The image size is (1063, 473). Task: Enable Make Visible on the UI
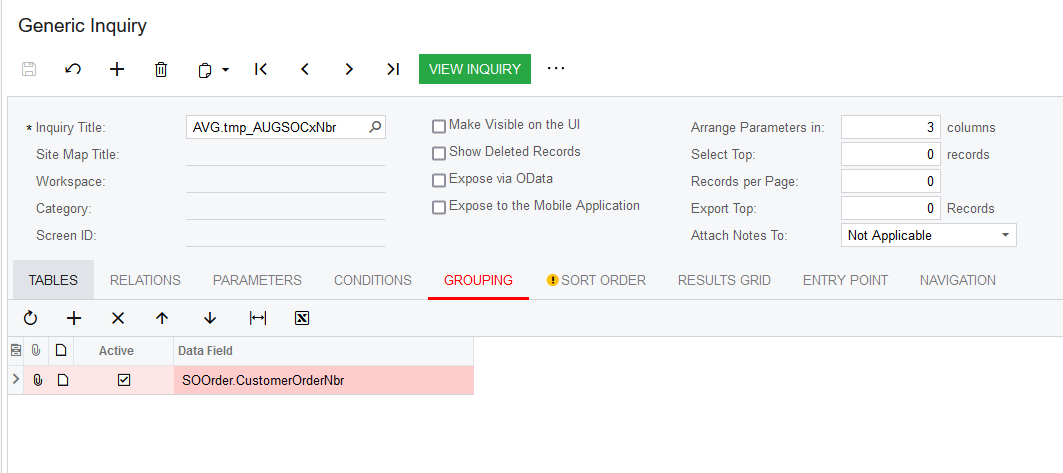[439, 126]
